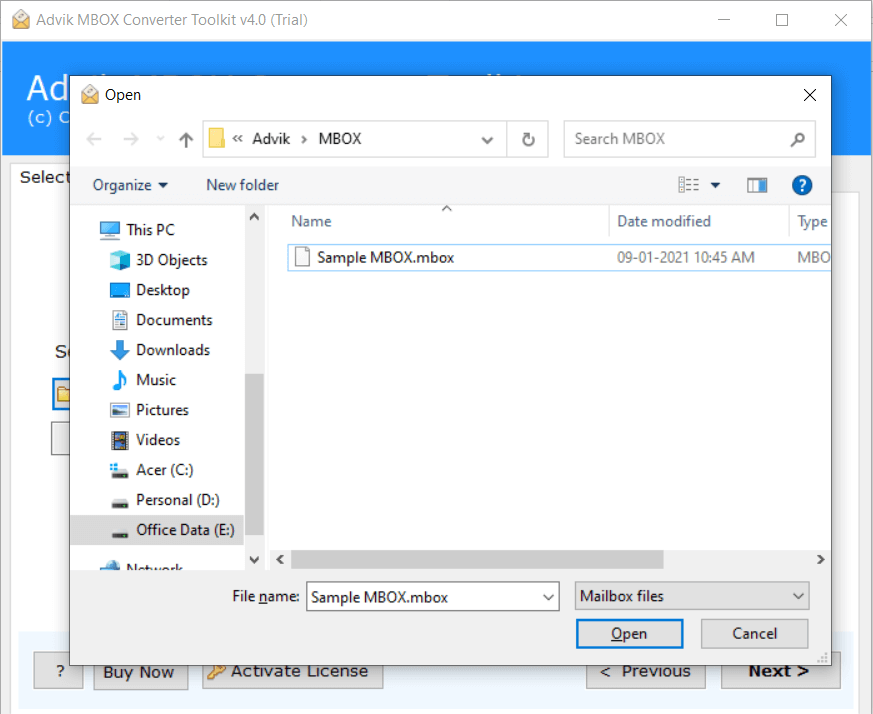Image resolution: width=873 pixels, height=714 pixels.
Task: Click the folder icon in address bar
Action: pyautogui.click(x=217, y=138)
